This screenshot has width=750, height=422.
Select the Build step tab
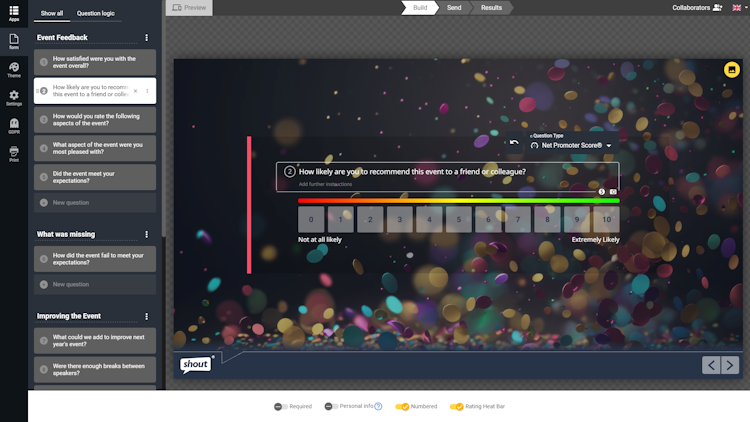(x=420, y=8)
